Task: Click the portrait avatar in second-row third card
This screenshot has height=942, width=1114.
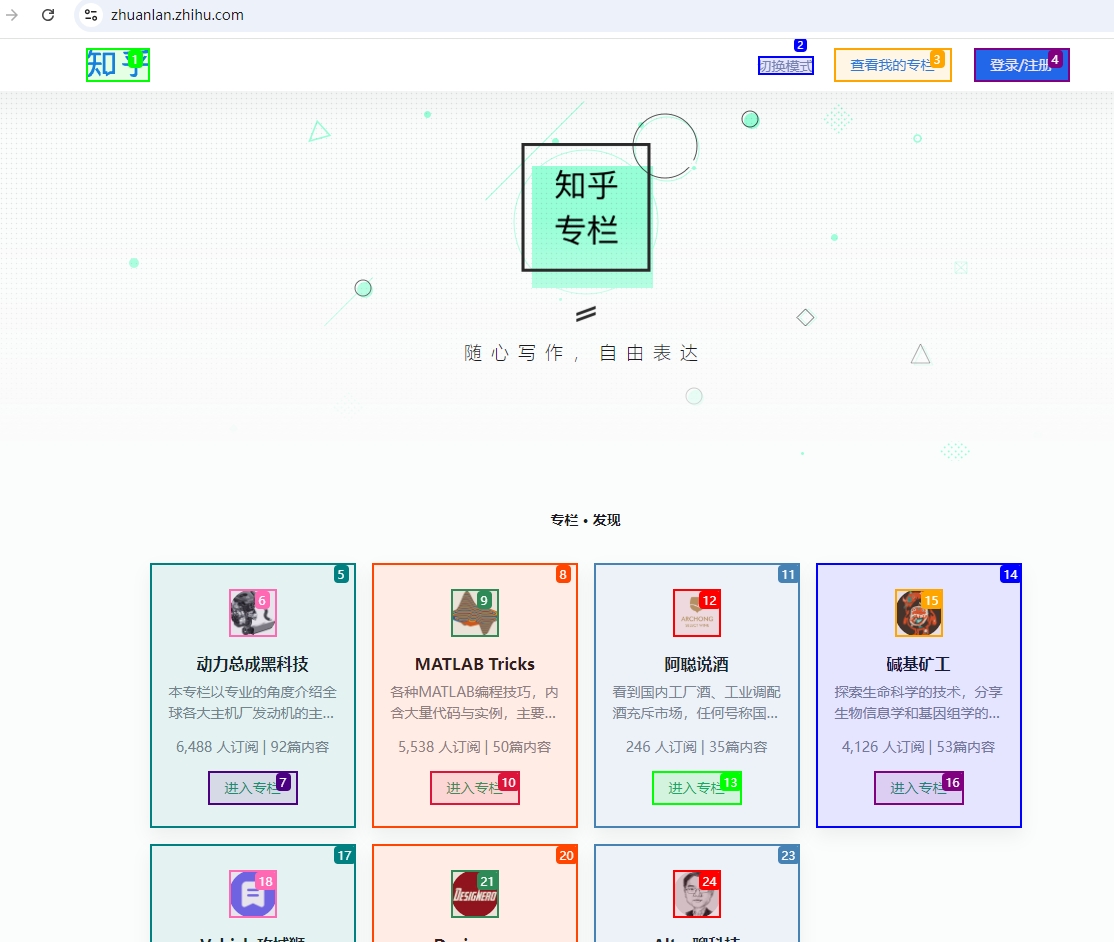Action: tap(697, 894)
